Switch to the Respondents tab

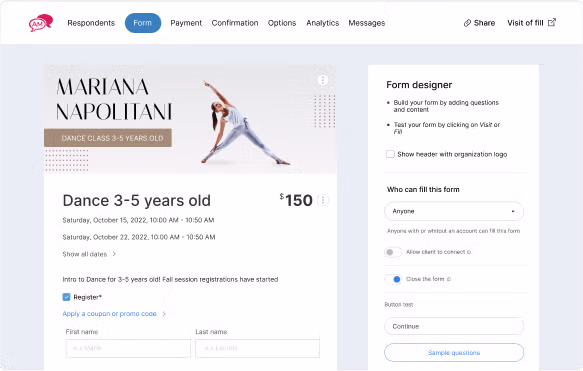tap(91, 23)
